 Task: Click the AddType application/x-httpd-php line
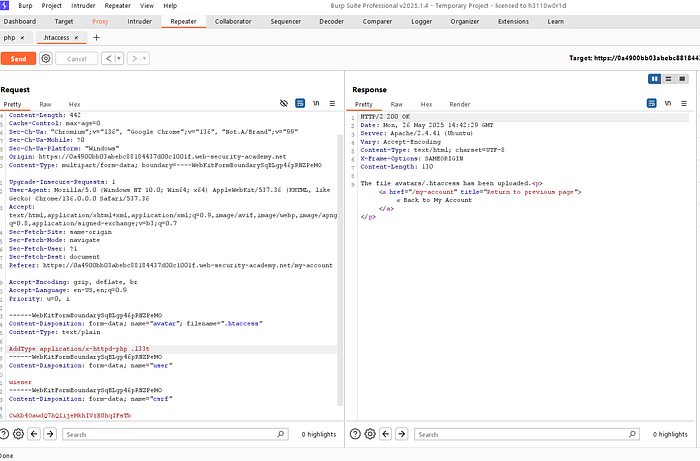(x=79, y=349)
